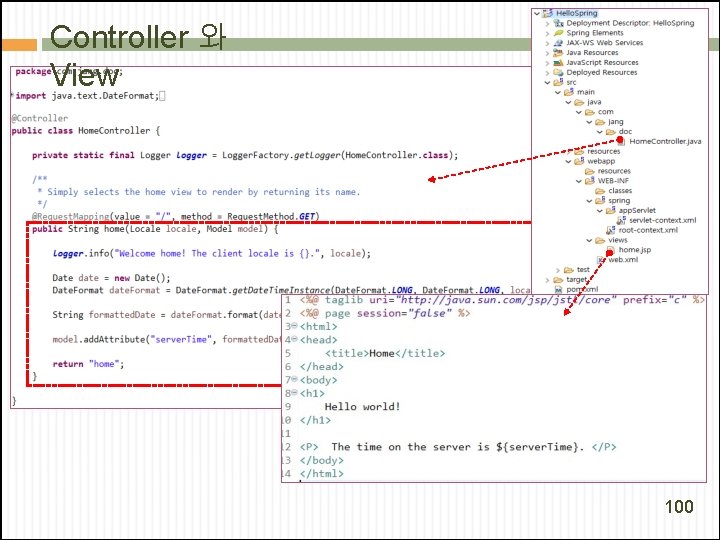
Task: Click the appServlet folder icon
Action: click(x=611, y=210)
